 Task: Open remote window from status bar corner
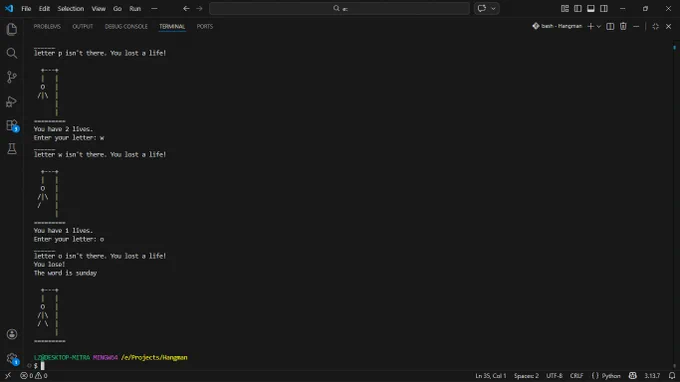click(8, 376)
